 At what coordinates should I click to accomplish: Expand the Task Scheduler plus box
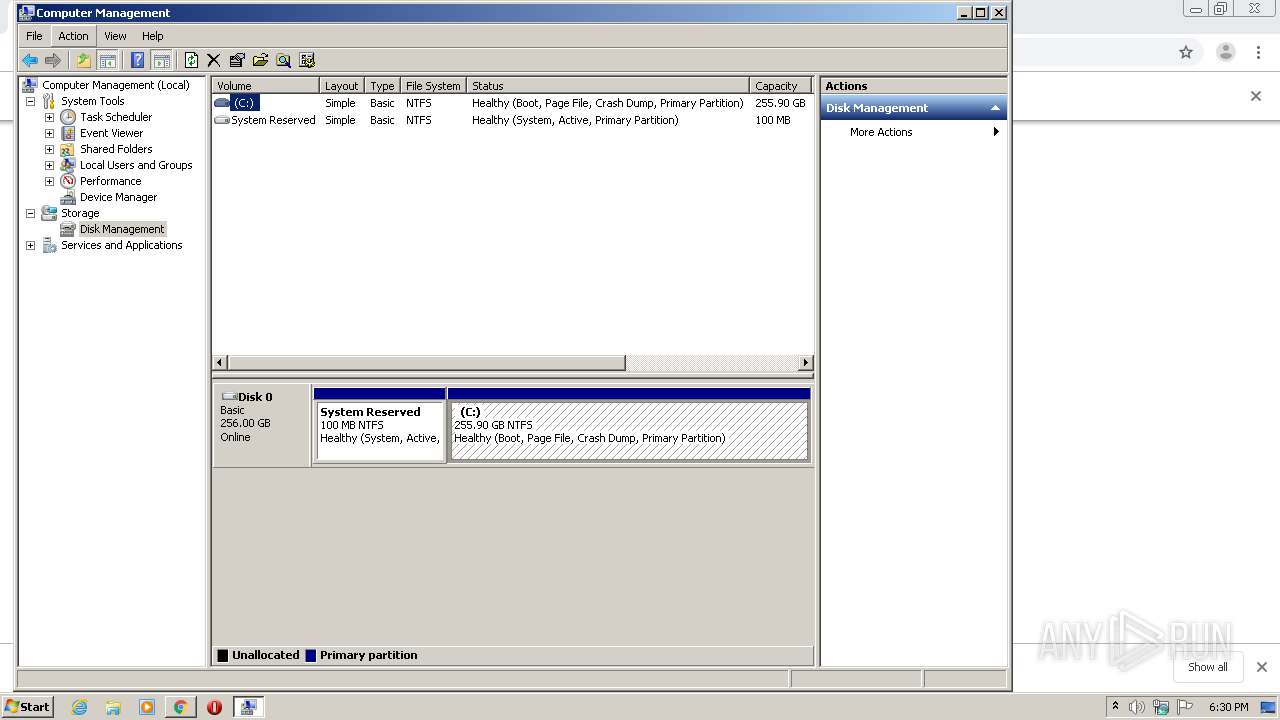pos(49,117)
